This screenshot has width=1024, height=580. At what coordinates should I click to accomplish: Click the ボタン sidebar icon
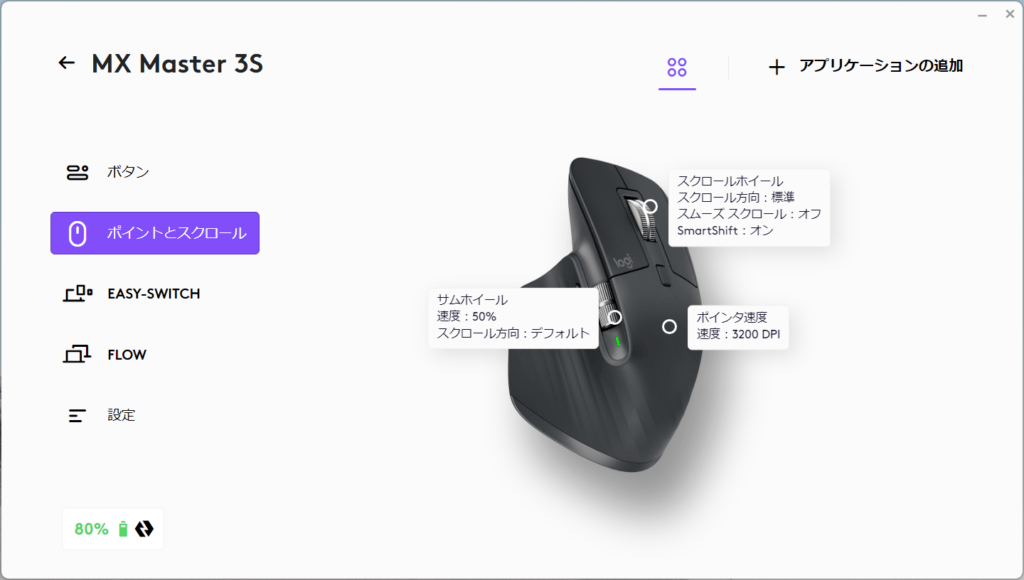(77, 172)
